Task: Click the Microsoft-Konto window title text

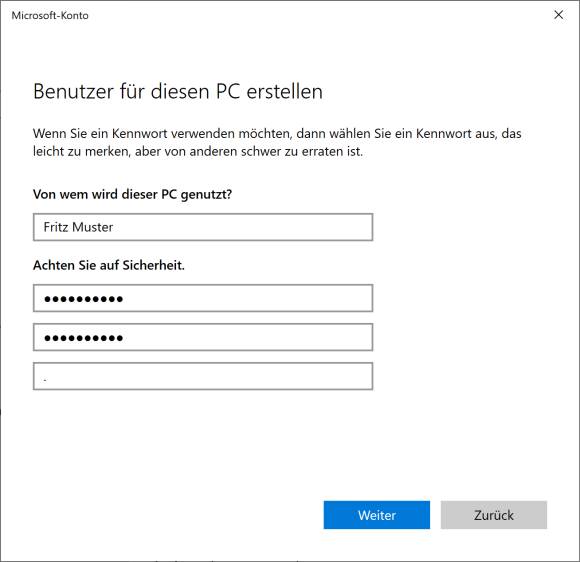Action: coord(50,16)
